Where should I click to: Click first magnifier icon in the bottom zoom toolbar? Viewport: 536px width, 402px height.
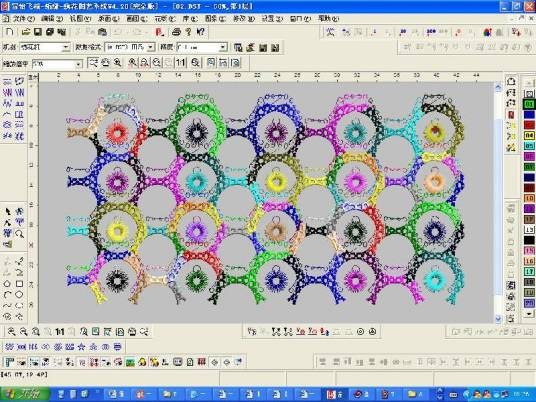(11, 331)
